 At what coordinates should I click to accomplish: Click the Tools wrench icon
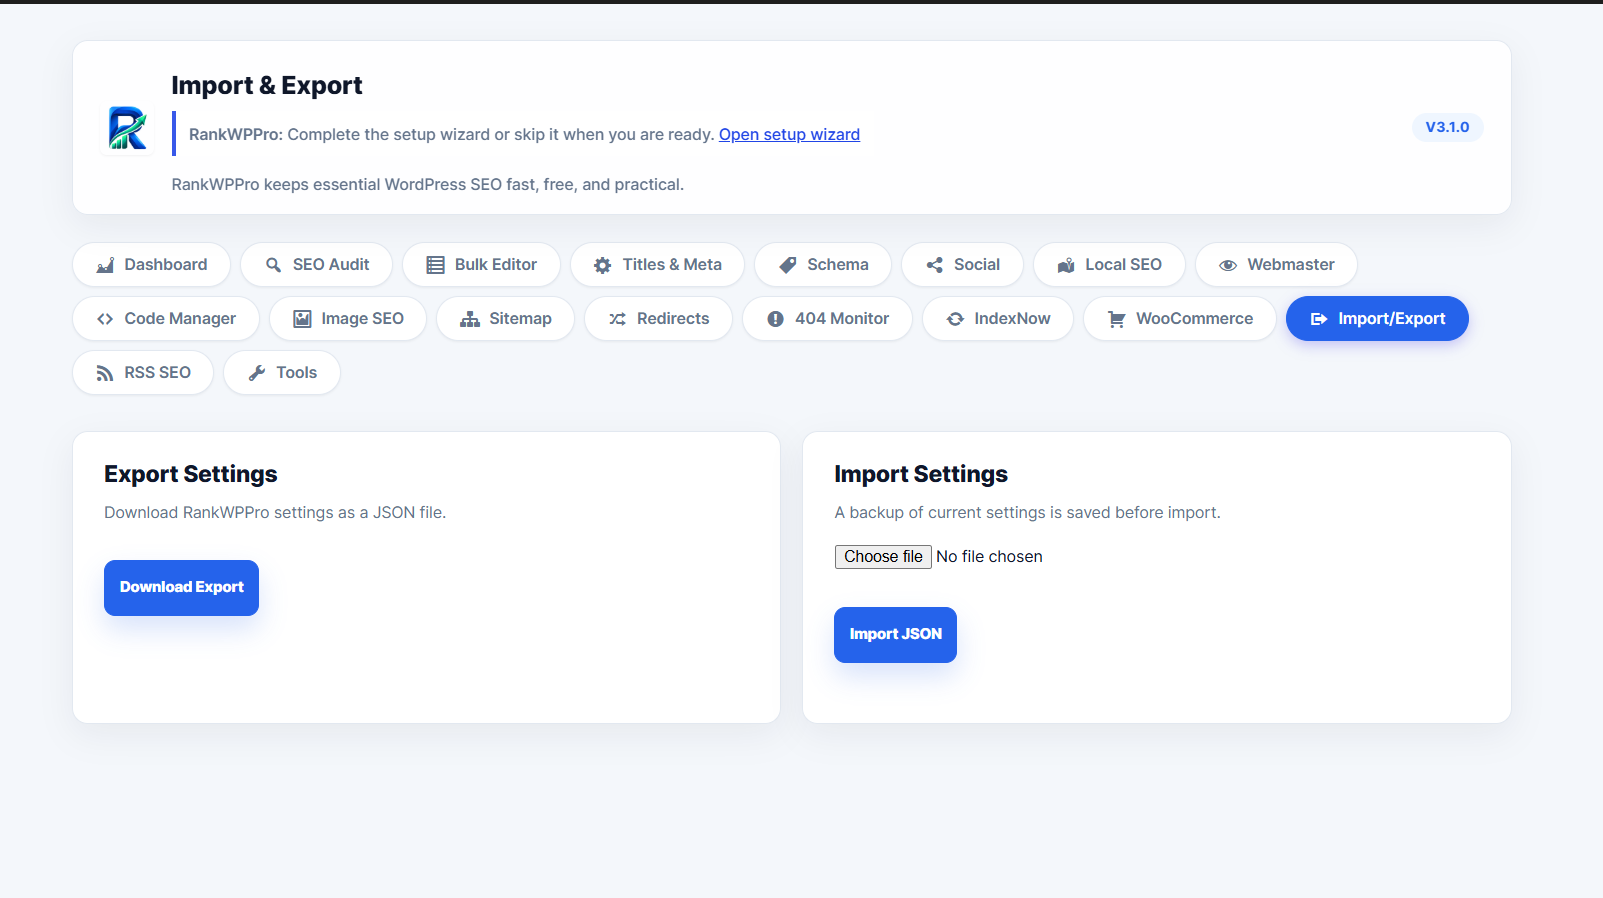point(257,373)
